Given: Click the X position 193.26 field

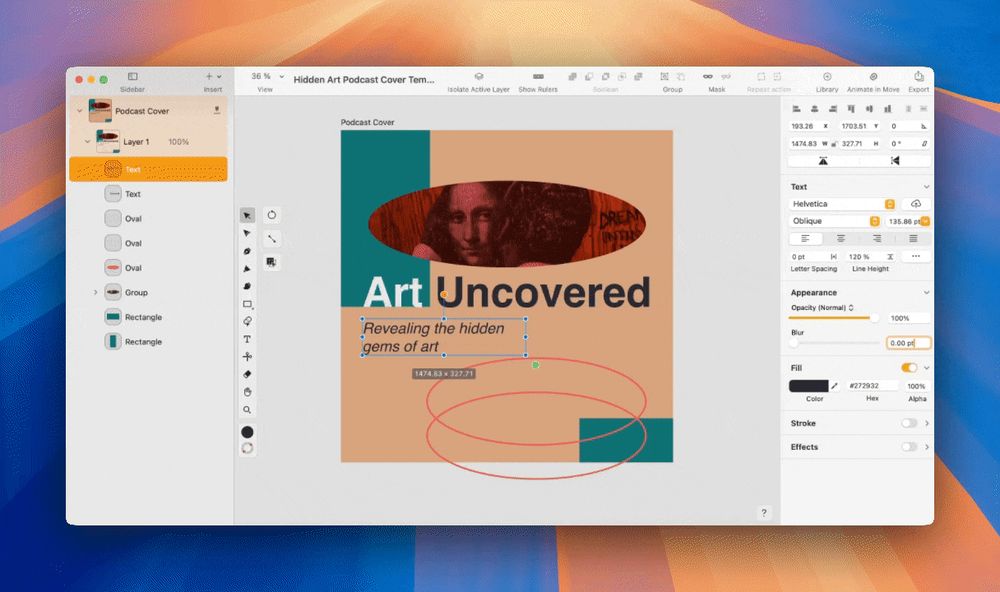Looking at the screenshot, I should coord(810,126).
